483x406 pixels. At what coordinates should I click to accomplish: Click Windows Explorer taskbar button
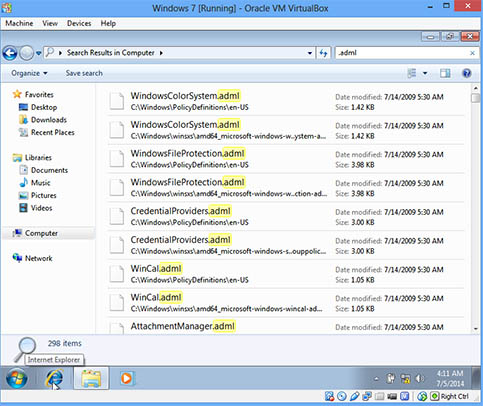91,379
